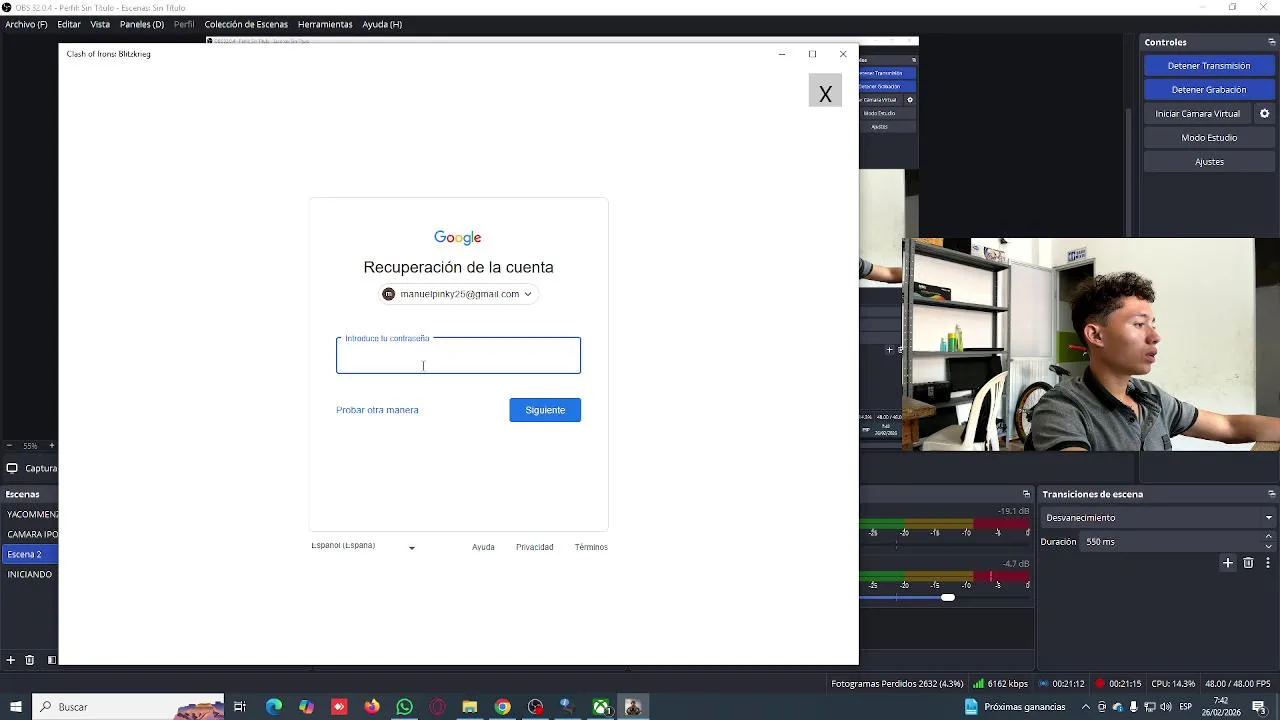Open Ayuda menu

tap(382, 24)
